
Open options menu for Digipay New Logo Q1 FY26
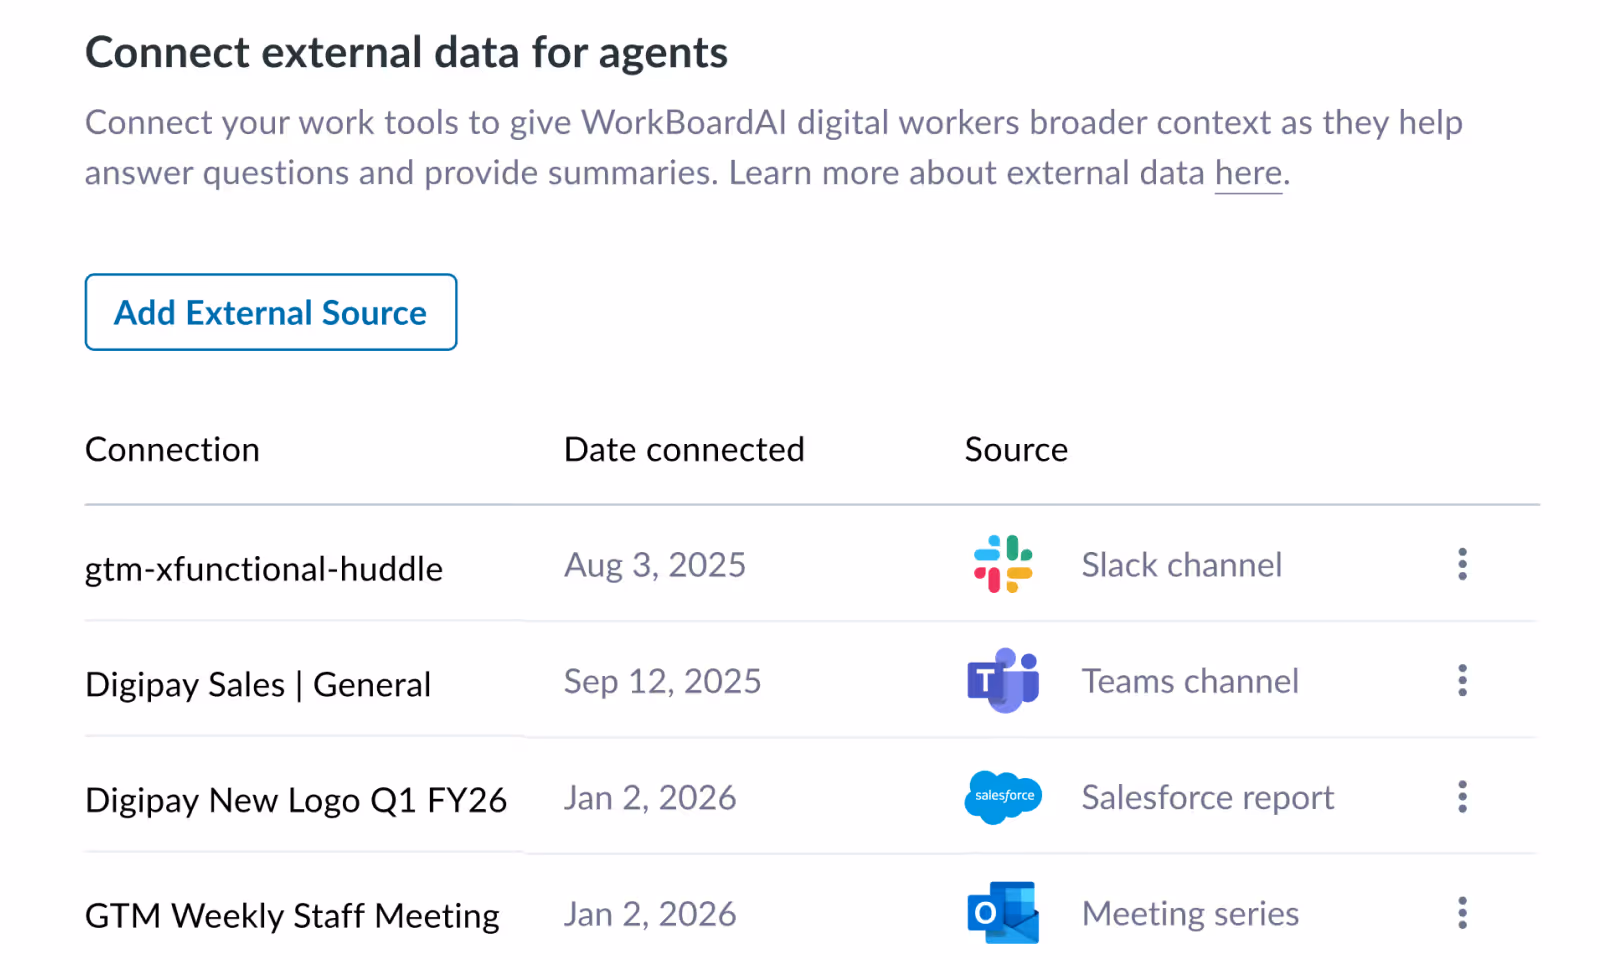pos(1461,797)
